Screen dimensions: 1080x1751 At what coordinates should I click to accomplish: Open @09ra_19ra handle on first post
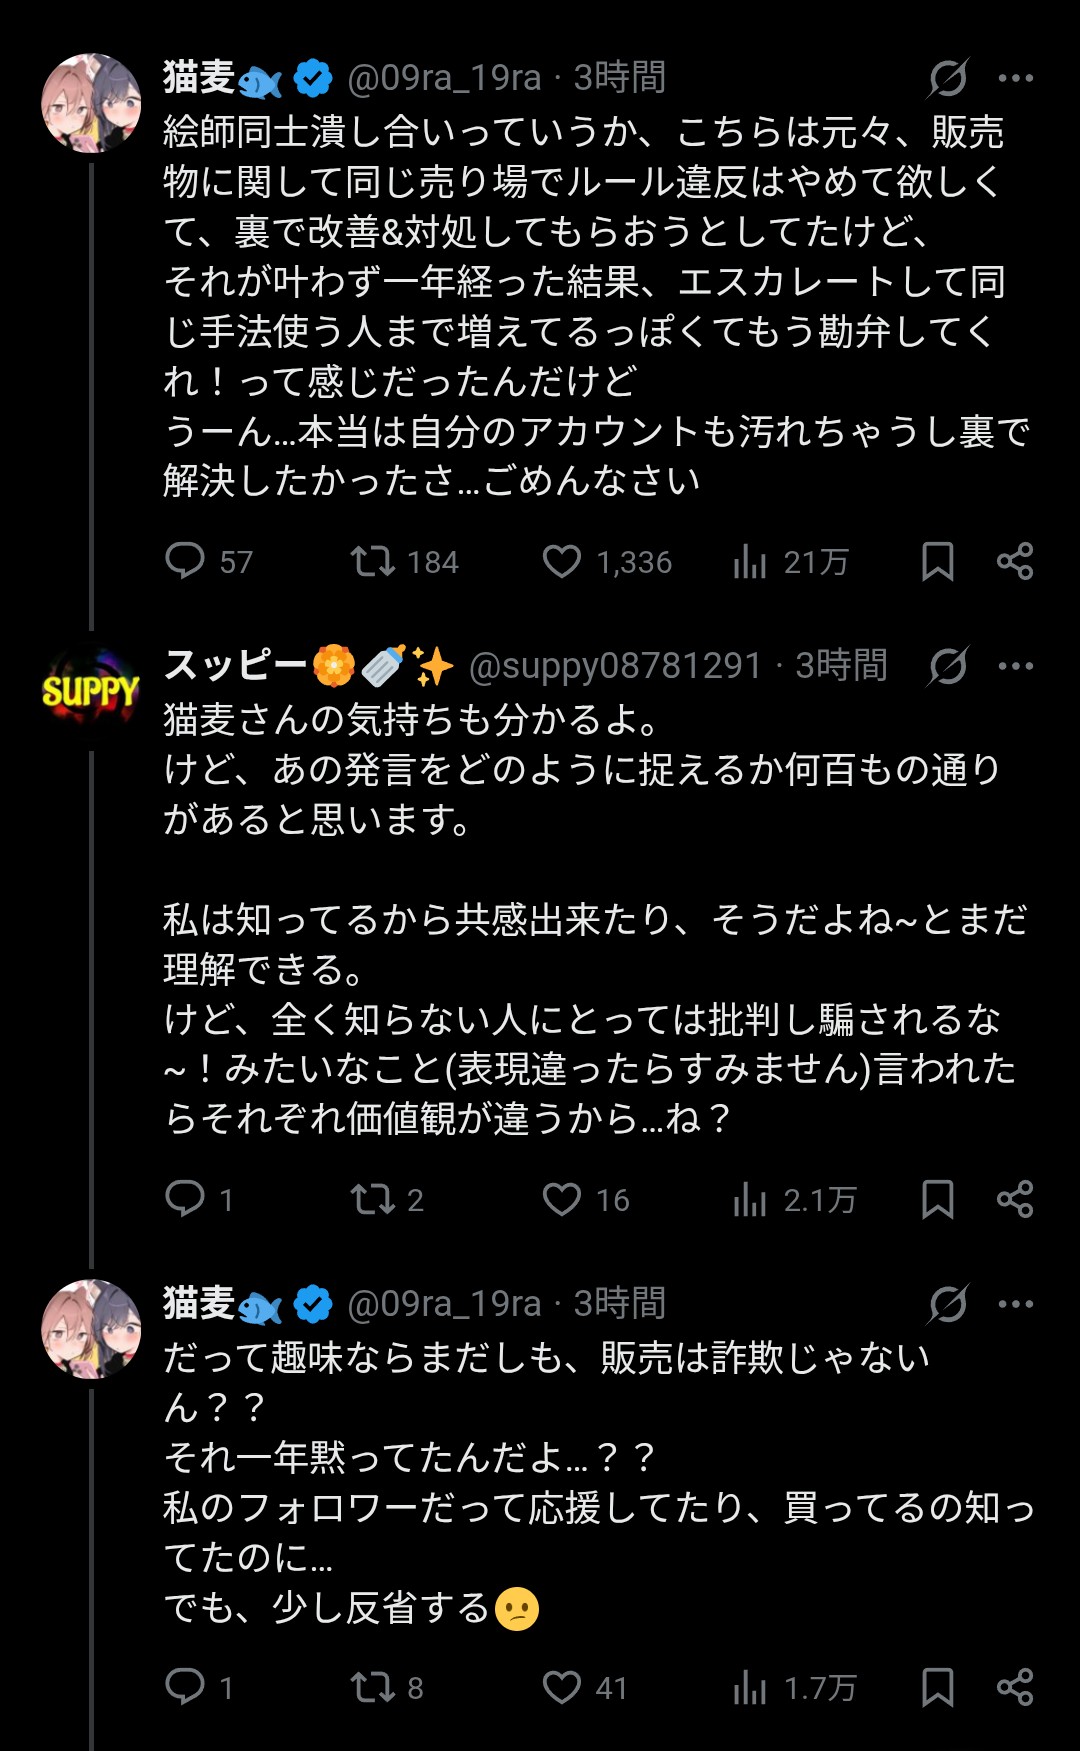coord(444,78)
